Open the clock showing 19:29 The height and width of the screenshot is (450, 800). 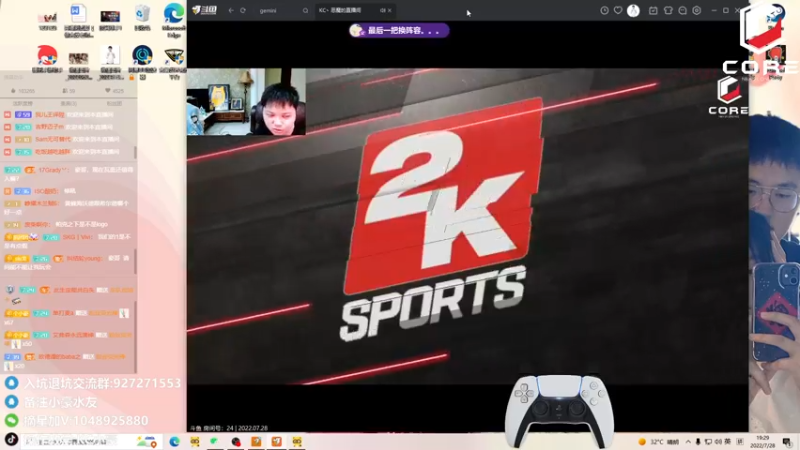click(762, 442)
